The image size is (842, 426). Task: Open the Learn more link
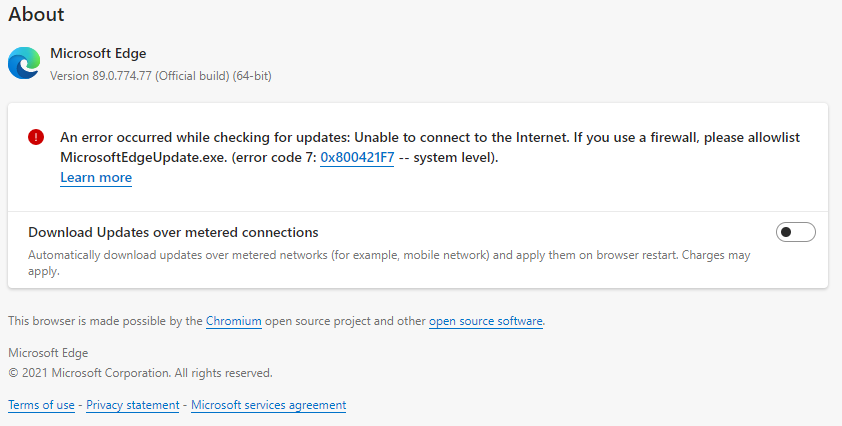(x=96, y=178)
